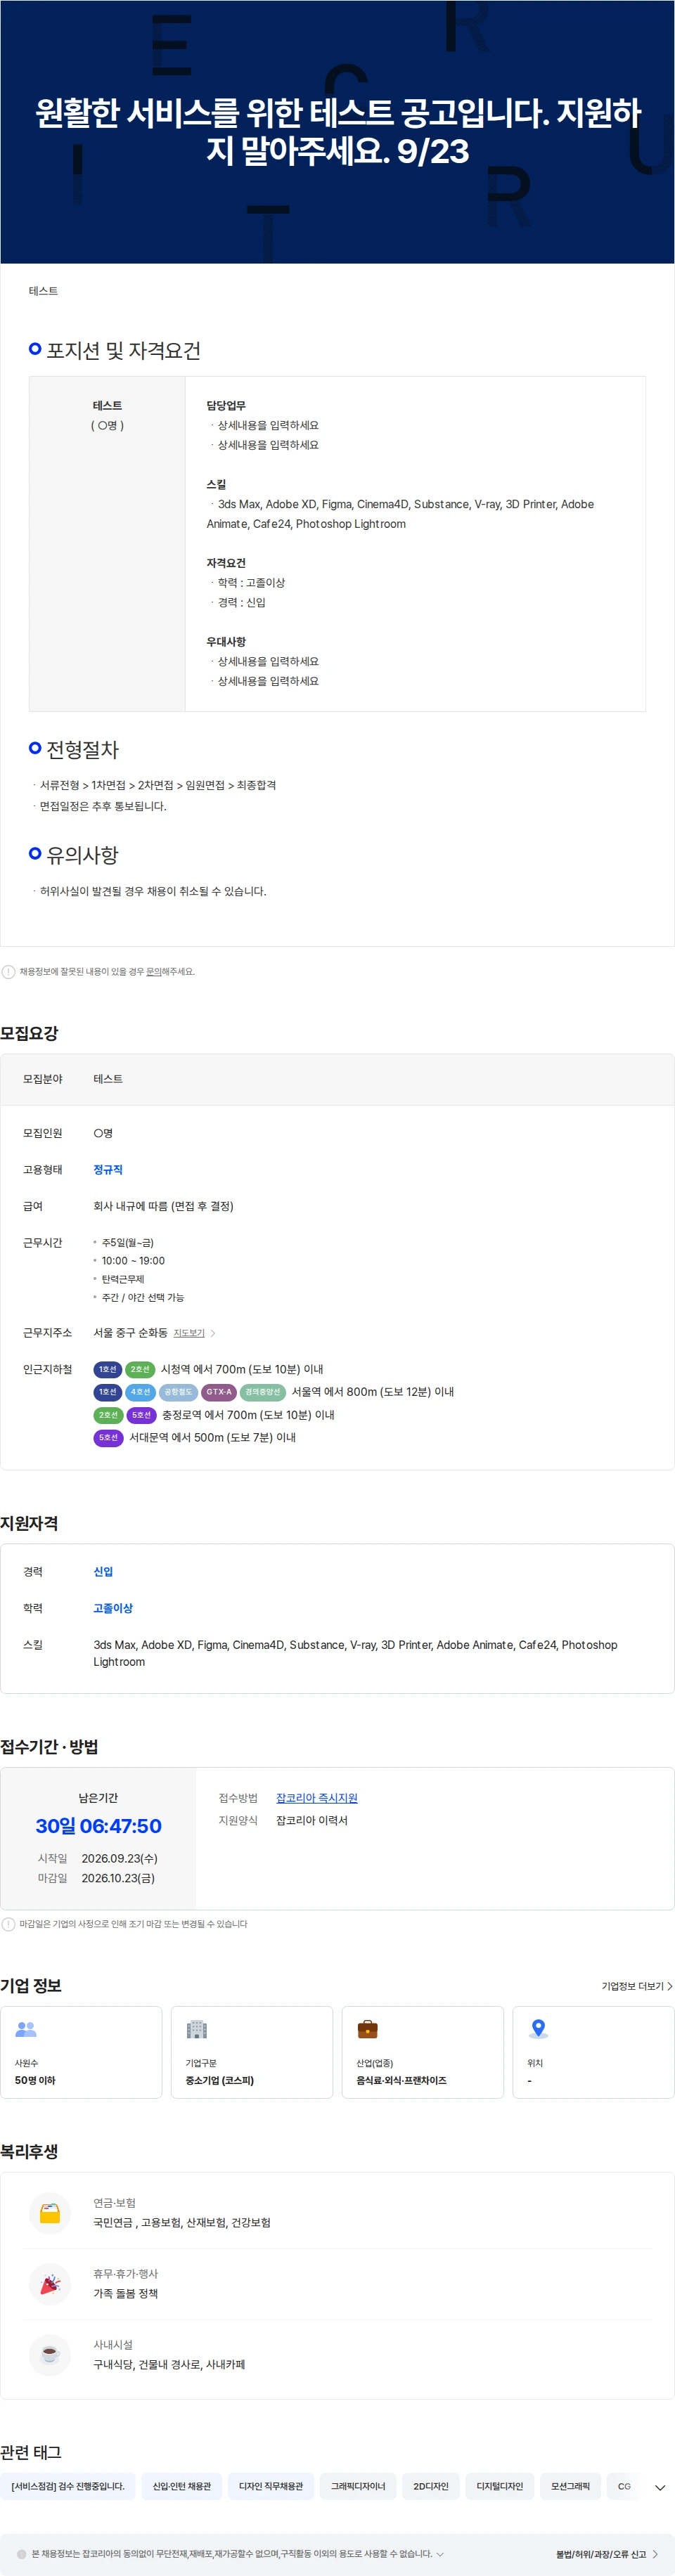Click the 휴무·휴가·행사 party icon

pyautogui.click(x=50, y=2284)
